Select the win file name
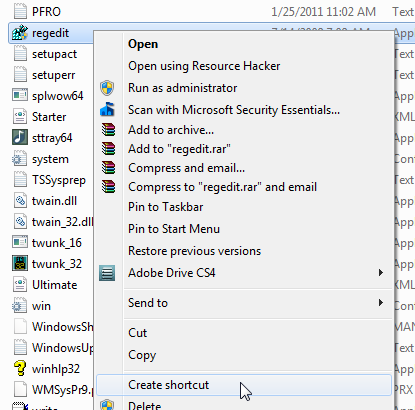The image size is (415, 410). coord(41,306)
